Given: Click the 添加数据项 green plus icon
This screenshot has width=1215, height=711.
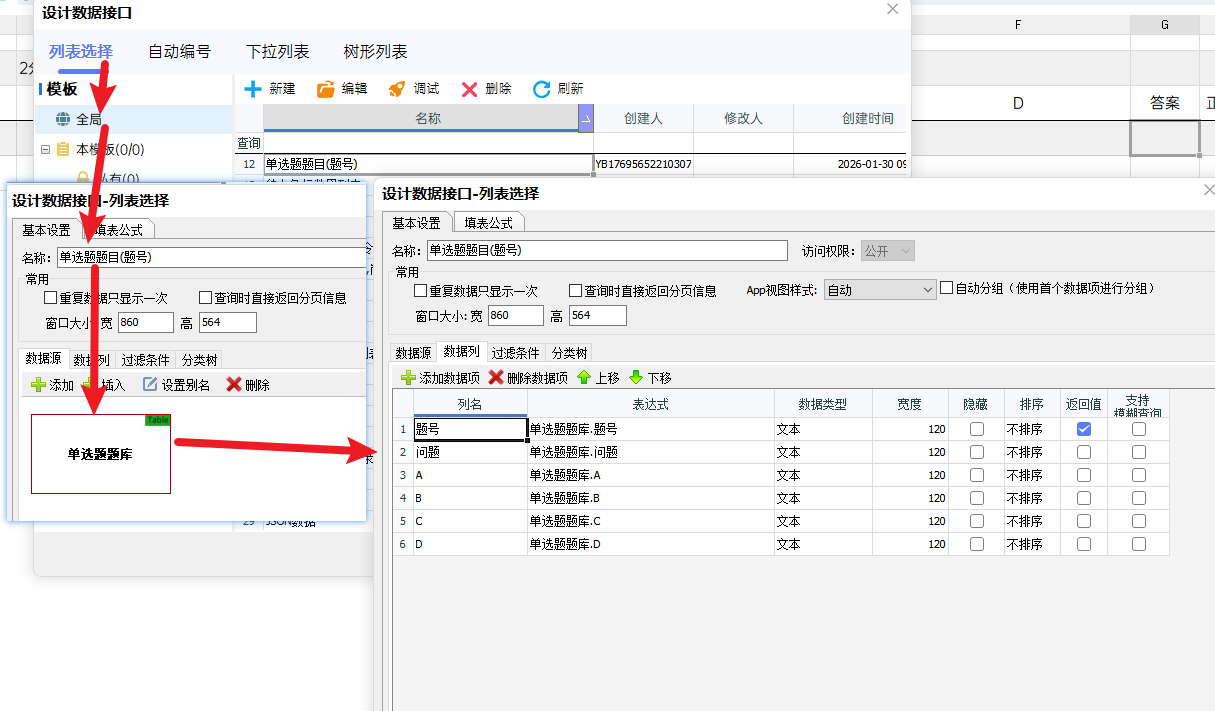Looking at the screenshot, I should click(408, 378).
